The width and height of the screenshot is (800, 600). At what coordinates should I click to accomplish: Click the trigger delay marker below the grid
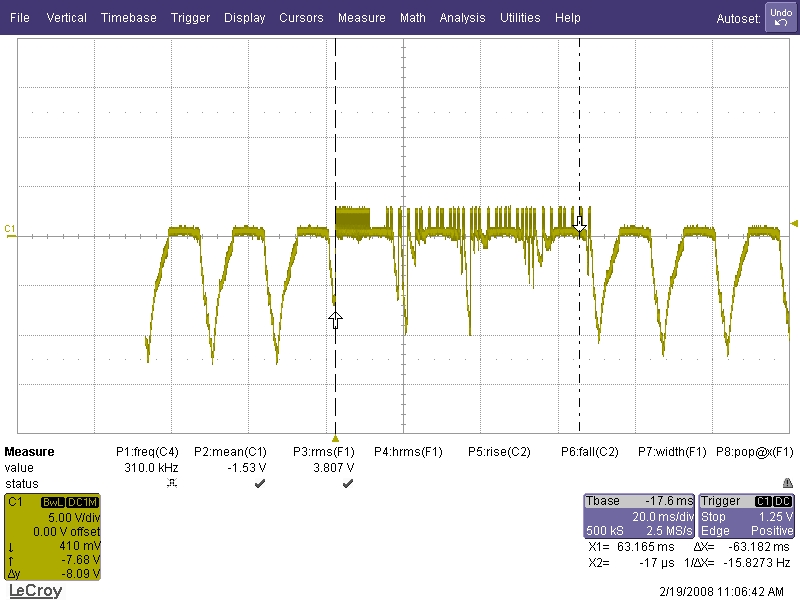[x=336, y=438]
